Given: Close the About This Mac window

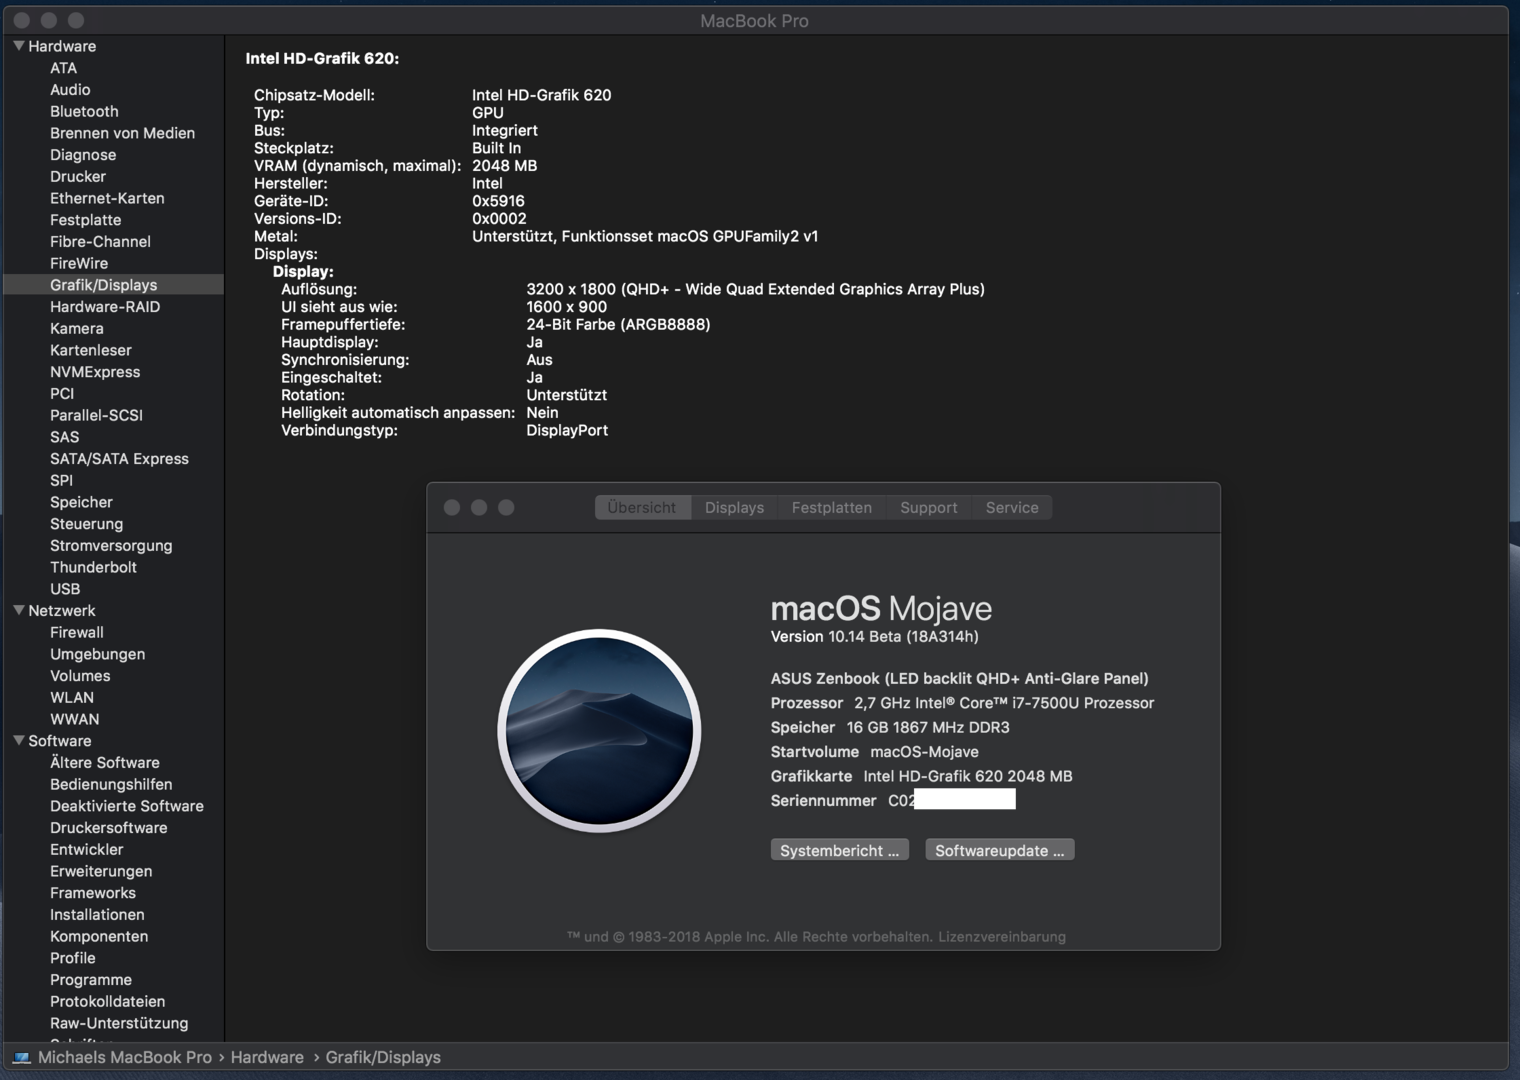Looking at the screenshot, I should pos(452,508).
